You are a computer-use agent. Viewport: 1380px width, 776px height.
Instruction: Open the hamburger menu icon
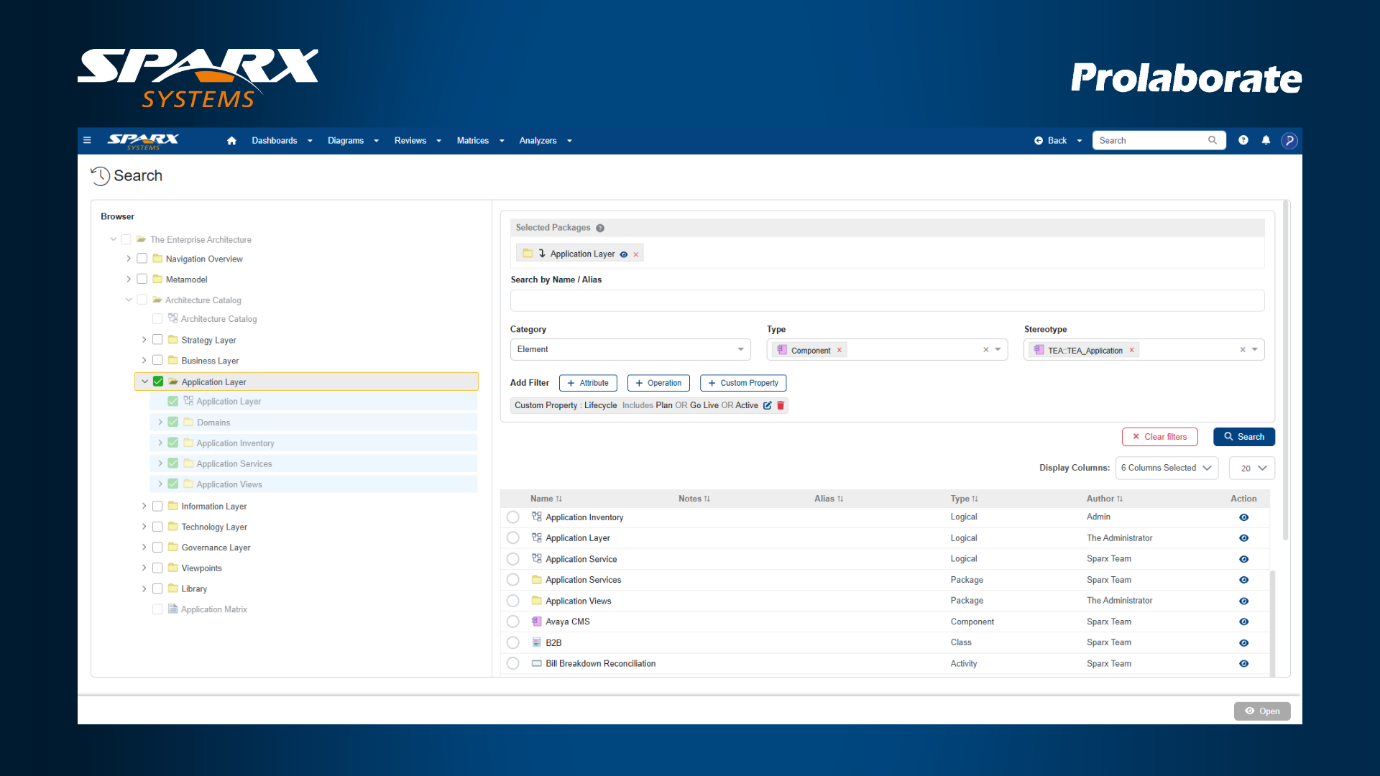coord(87,141)
